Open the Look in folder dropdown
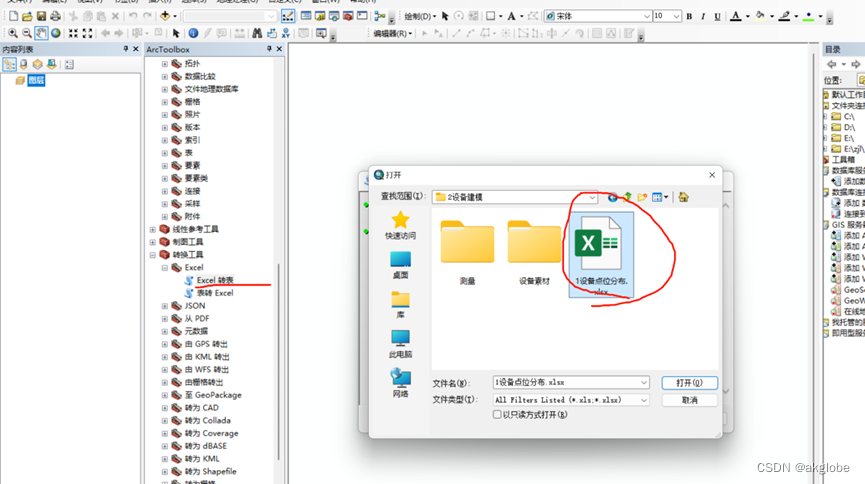865x484 pixels. click(x=592, y=197)
